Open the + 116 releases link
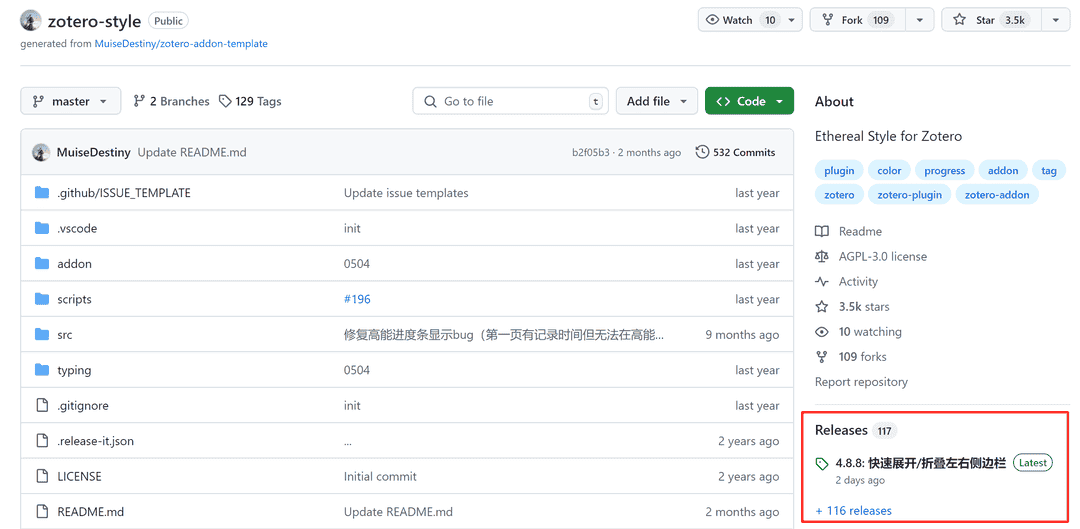The width and height of the screenshot is (1080, 529). [x=853, y=510]
